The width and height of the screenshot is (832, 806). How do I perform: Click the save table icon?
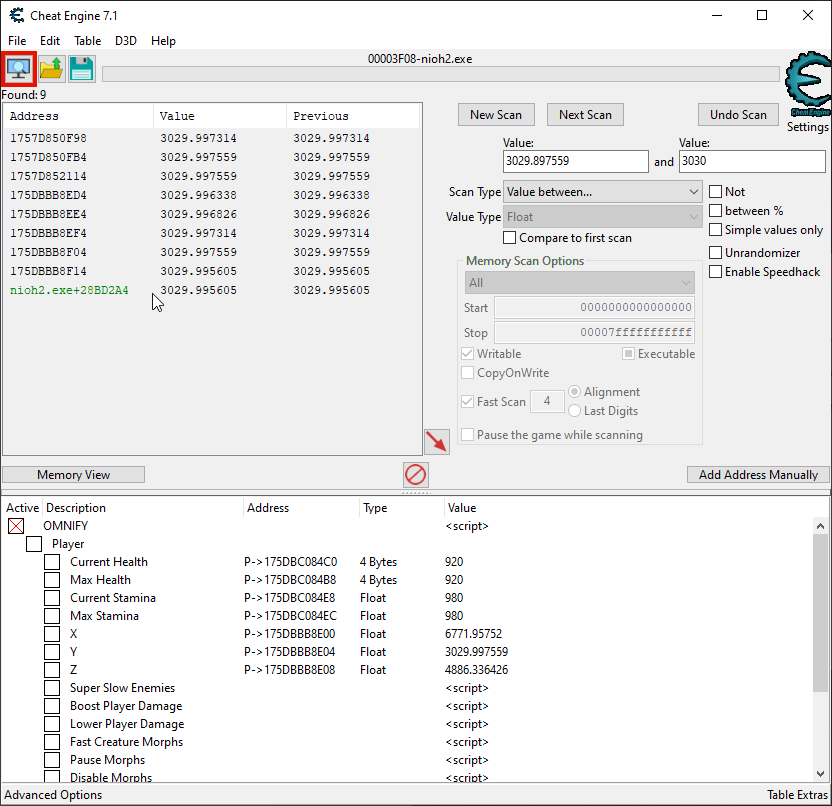(81, 68)
